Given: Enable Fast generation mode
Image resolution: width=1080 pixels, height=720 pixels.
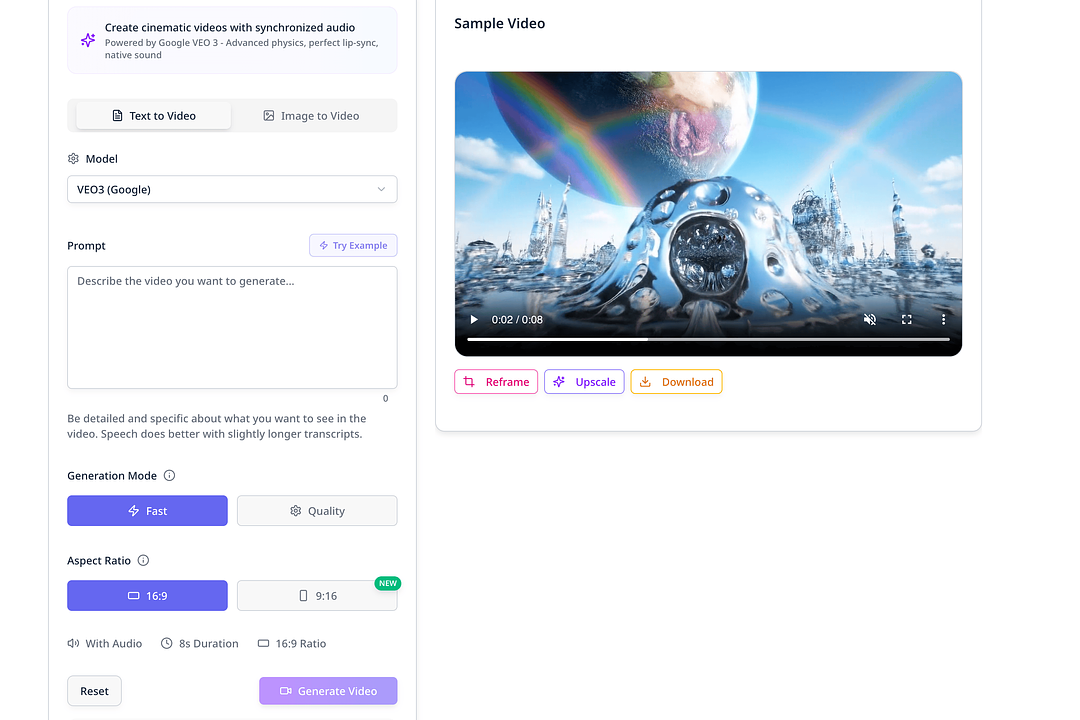Looking at the screenshot, I should tap(147, 510).
